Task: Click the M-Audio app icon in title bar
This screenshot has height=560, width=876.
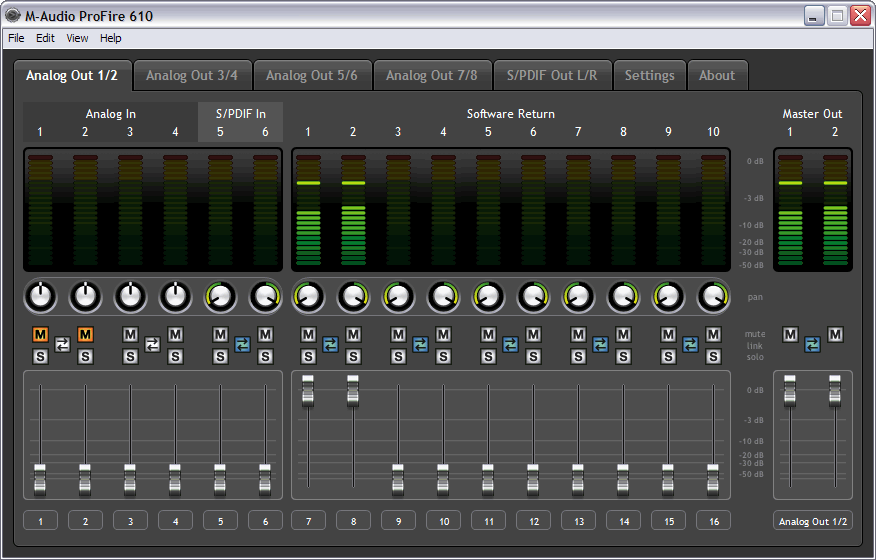Action: click(12, 16)
